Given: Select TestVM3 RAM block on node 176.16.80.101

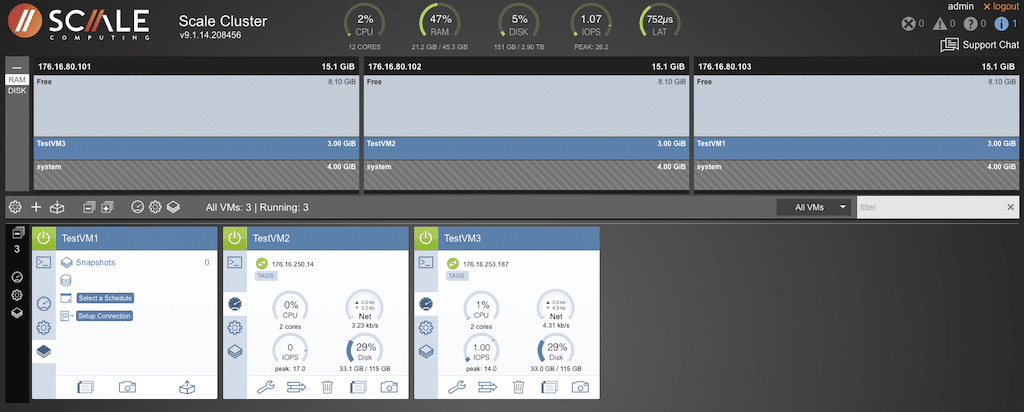Looking at the screenshot, I should click(x=196, y=148).
